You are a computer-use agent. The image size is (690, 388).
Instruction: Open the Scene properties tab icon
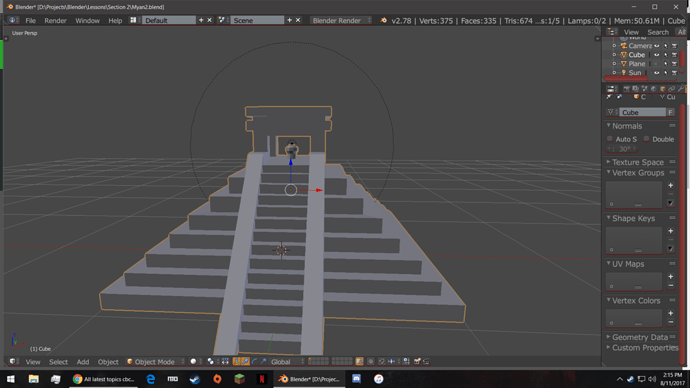pos(644,88)
